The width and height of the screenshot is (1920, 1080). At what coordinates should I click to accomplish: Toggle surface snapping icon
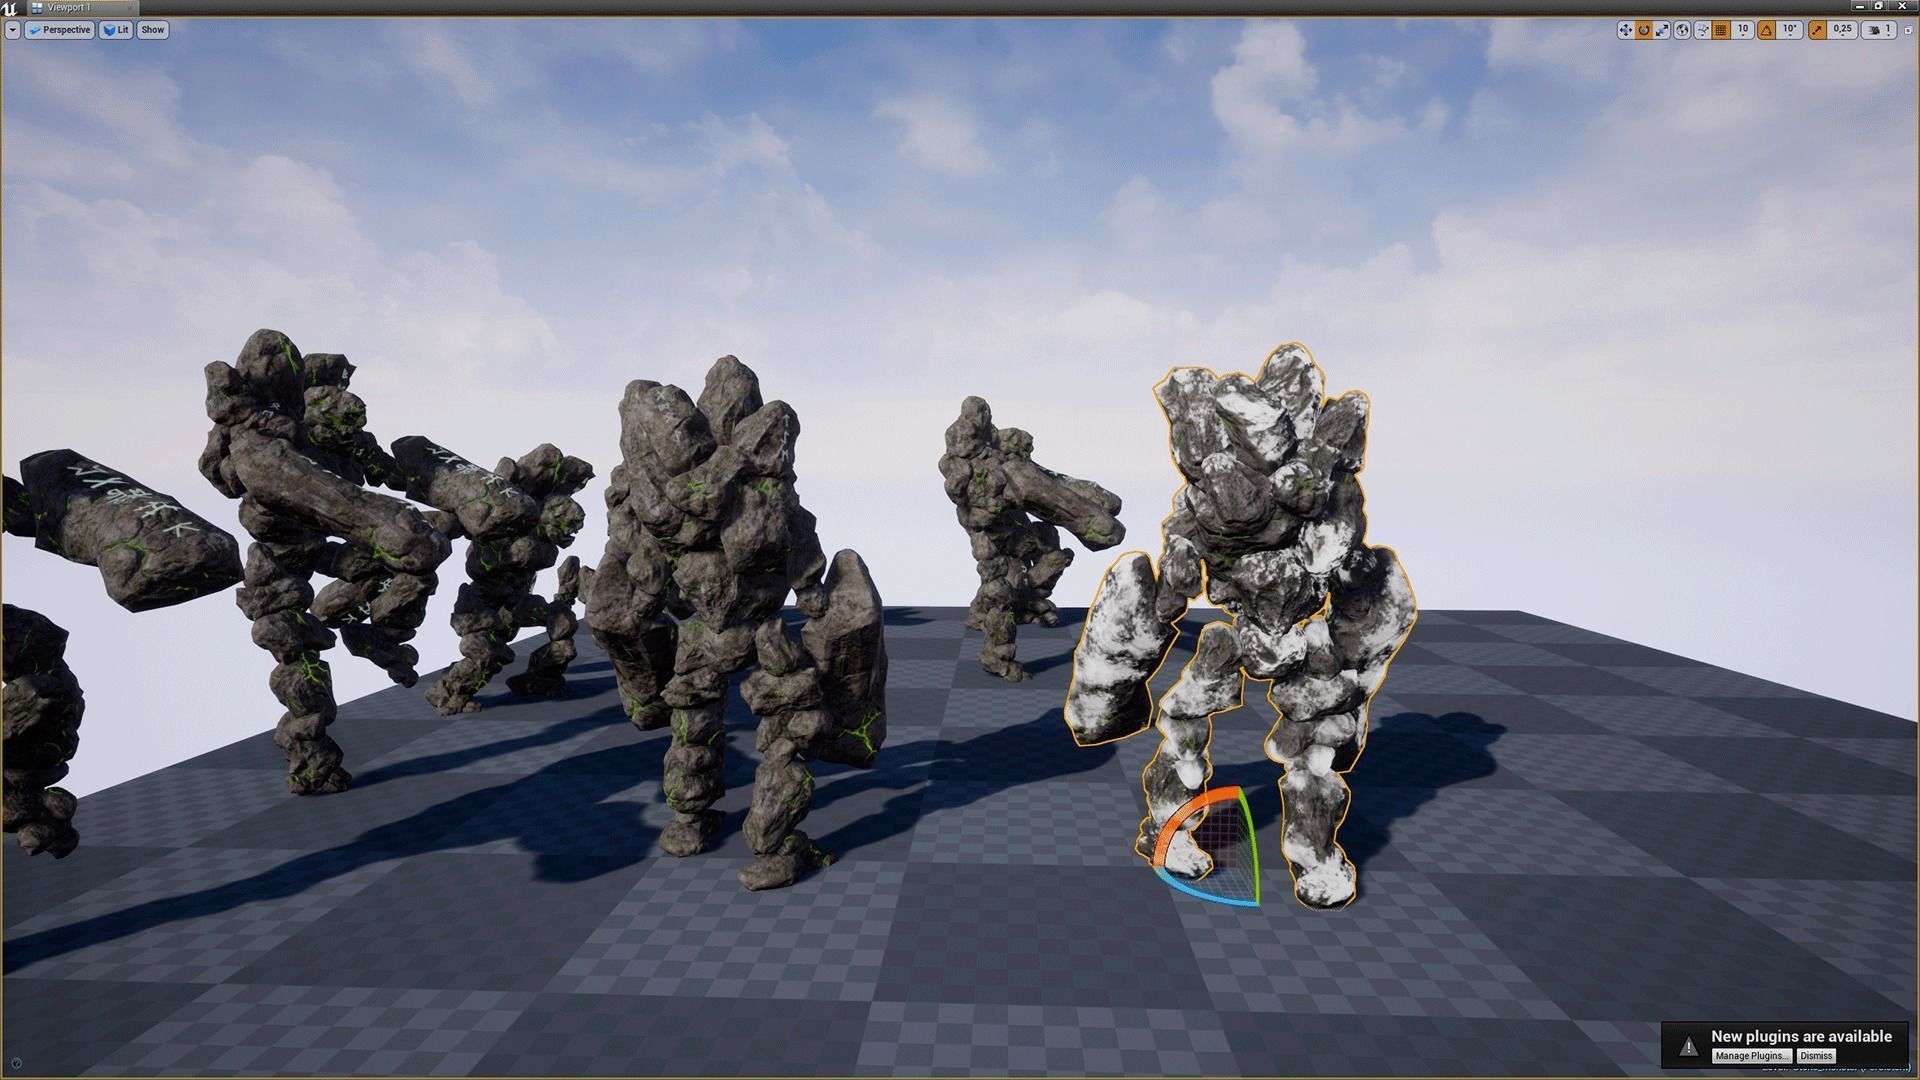1702,30
